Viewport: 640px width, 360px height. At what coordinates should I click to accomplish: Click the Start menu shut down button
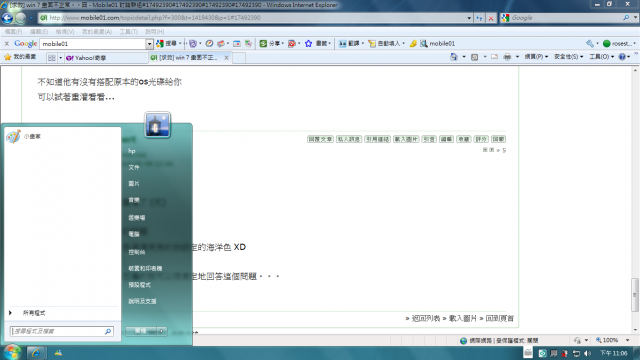(141, 331)
